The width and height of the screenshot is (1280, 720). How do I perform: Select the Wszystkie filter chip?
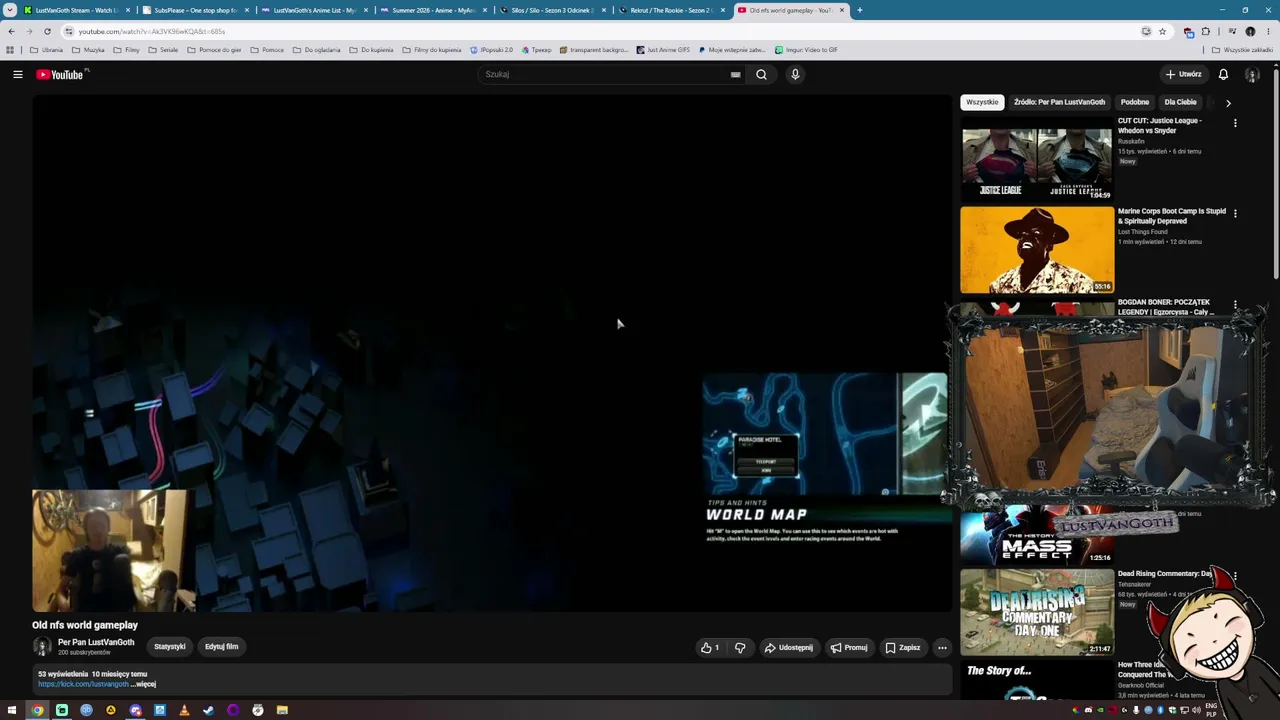pyautogui.click(x=982, y=102)
